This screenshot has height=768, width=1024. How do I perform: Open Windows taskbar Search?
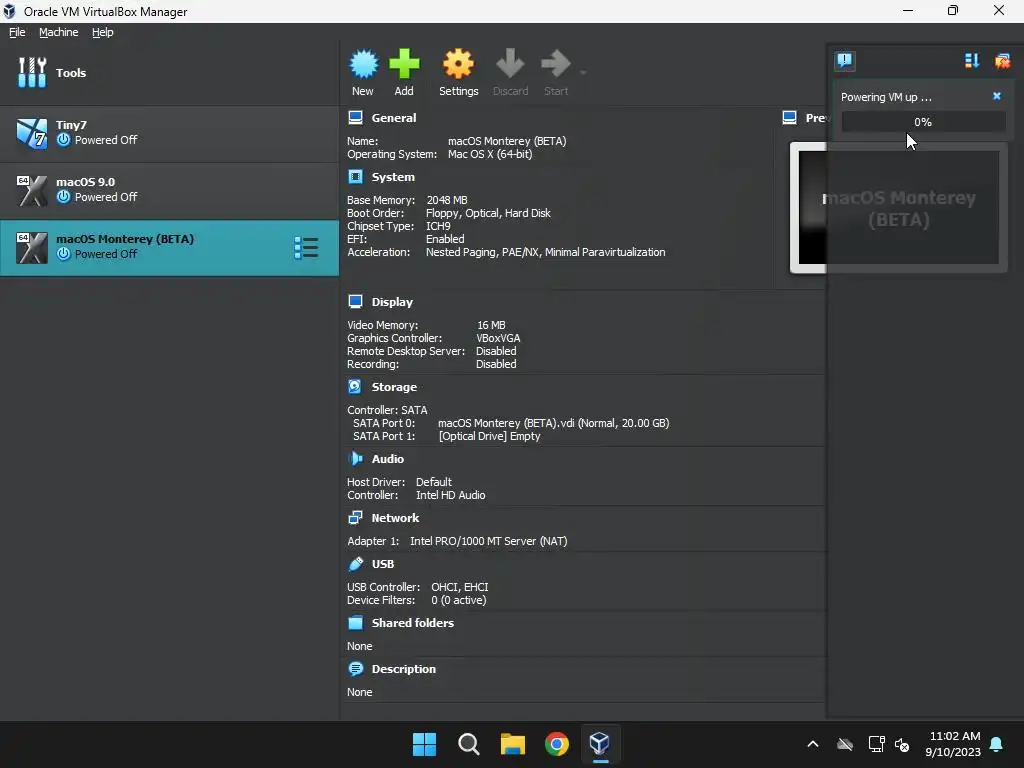click(x=468, y=744)
